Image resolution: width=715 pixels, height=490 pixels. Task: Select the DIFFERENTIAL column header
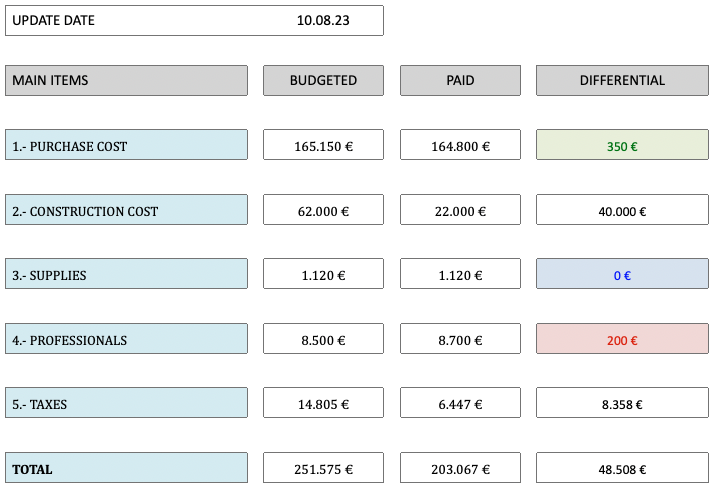(622, 81)
